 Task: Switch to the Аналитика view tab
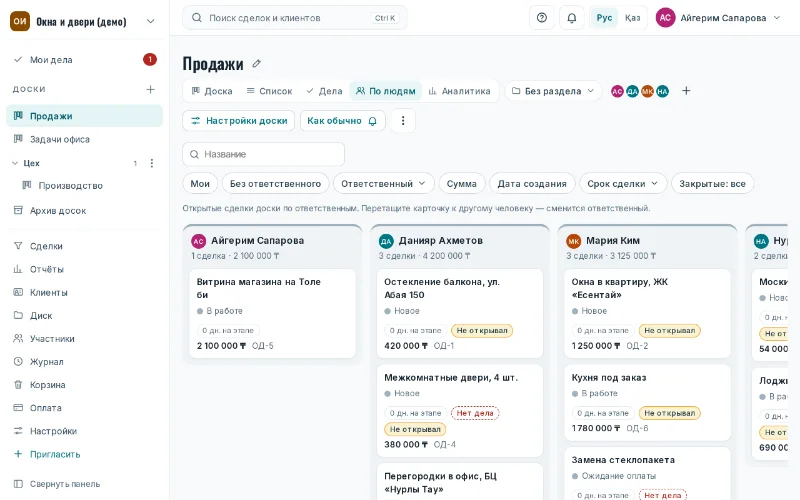[x=459, y=91]
